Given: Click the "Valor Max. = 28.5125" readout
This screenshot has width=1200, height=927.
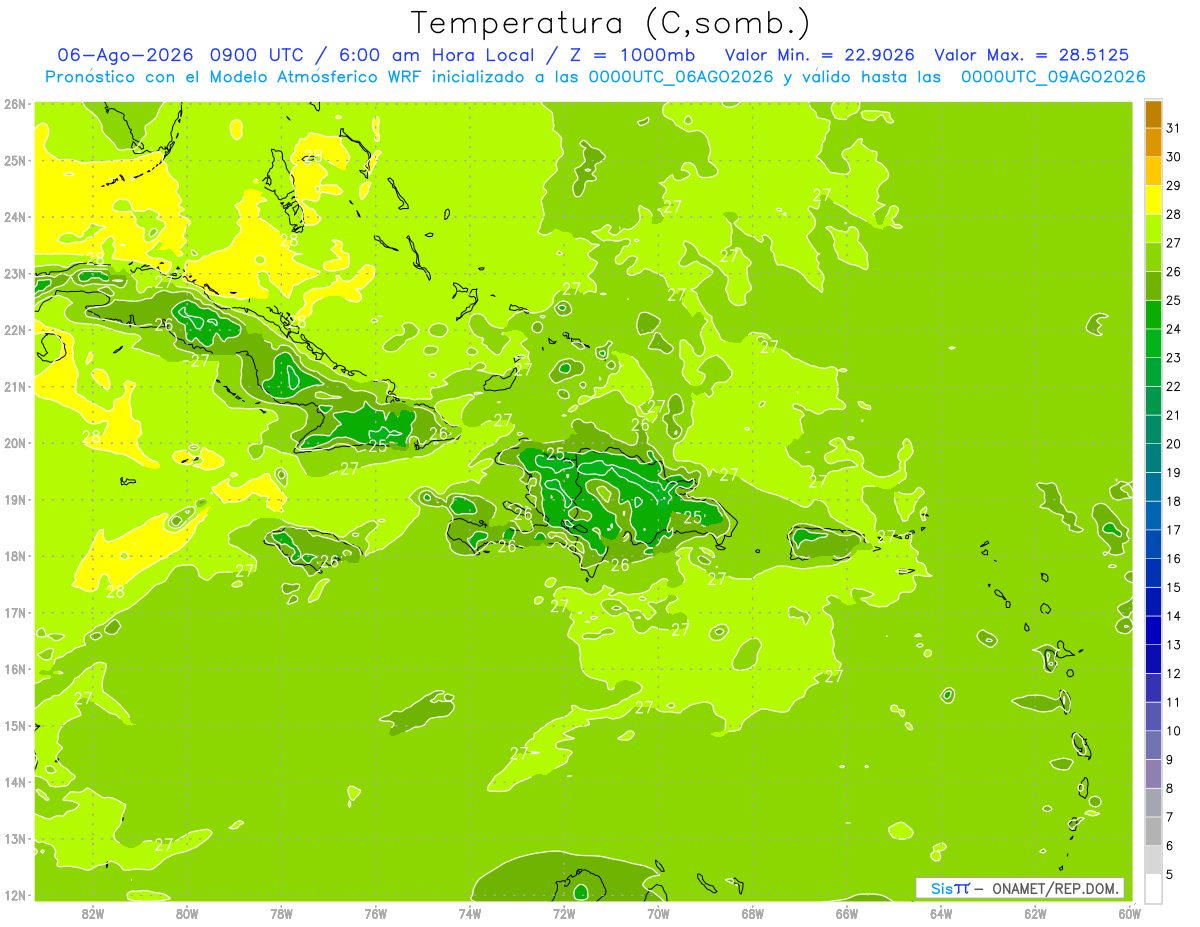Looking at the screenshot, I should (x=1031, y=55).
